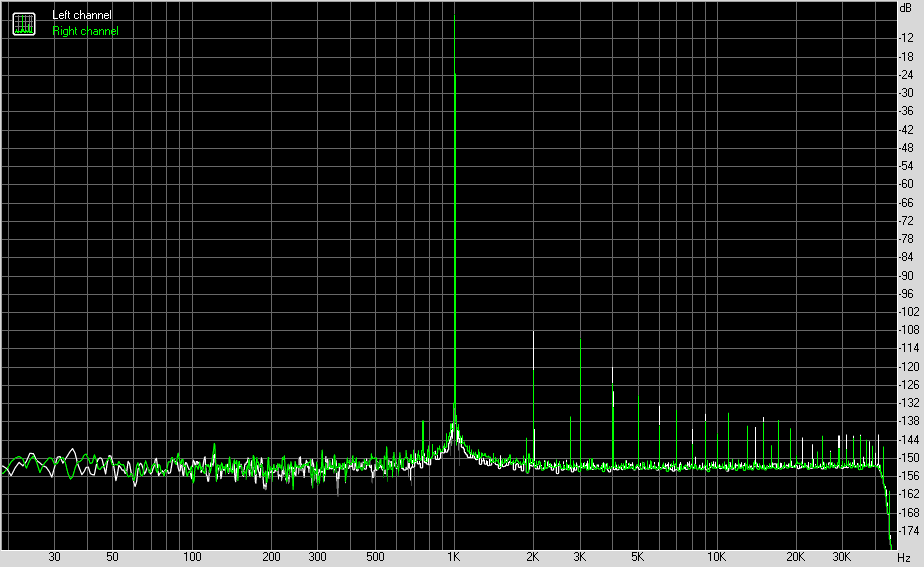Click the '200' frequency axis label
The width and height of the screenshot is (924, 567).
coord(271,557)
